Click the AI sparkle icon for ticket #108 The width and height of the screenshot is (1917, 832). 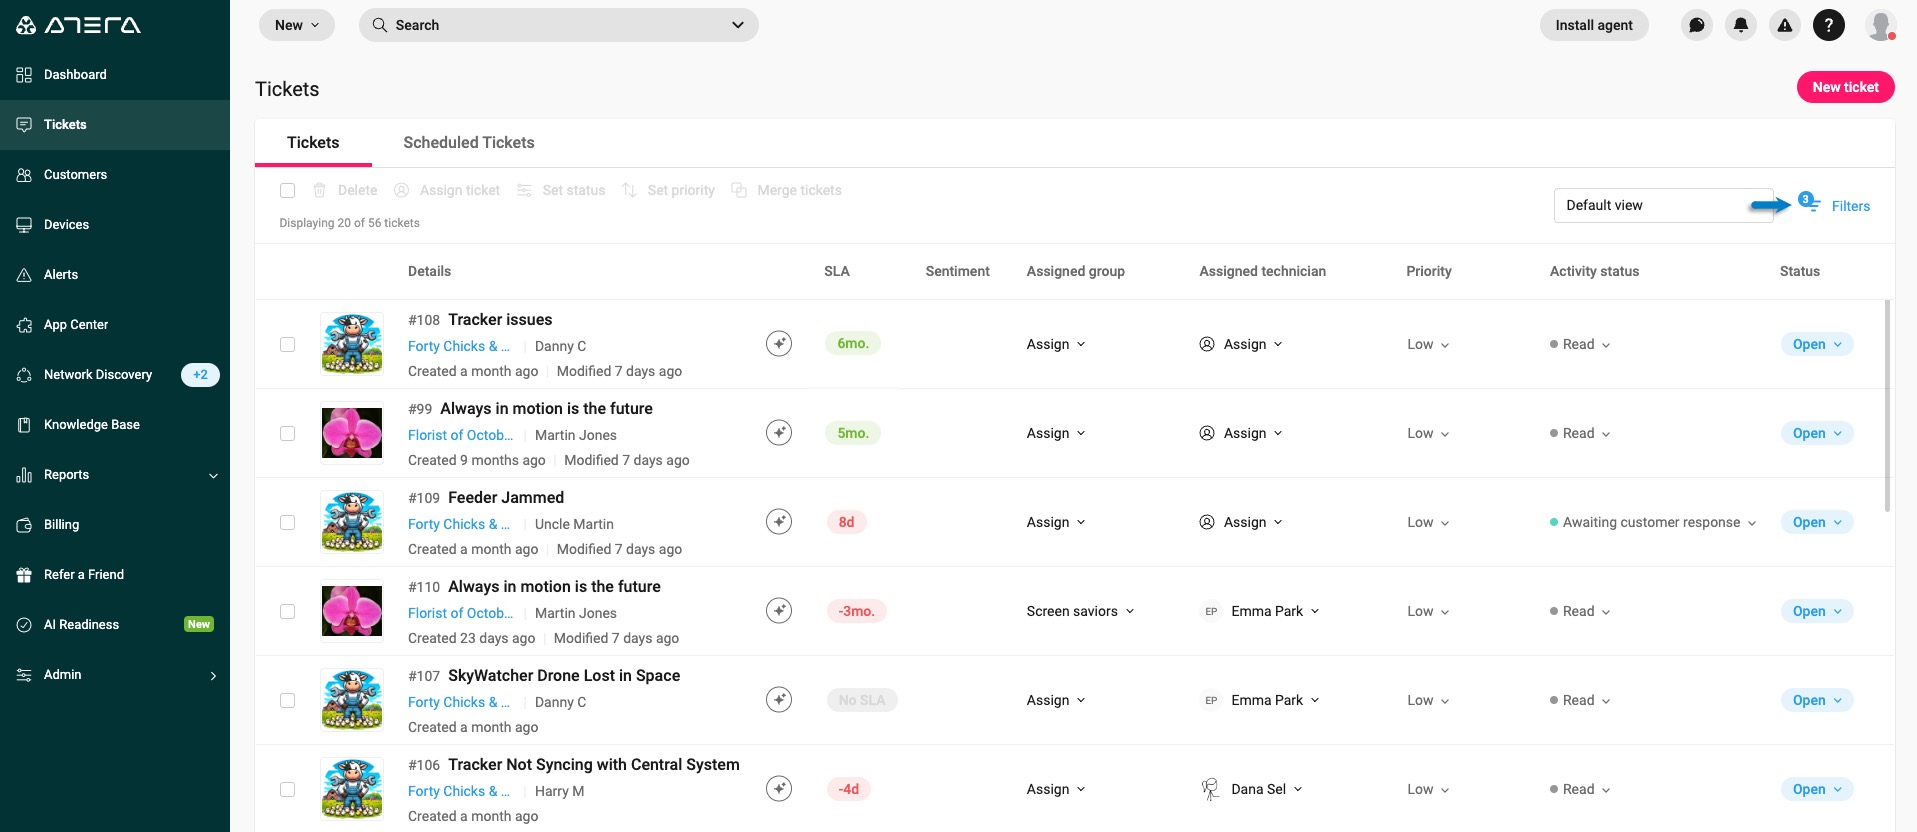click(778, 344)
